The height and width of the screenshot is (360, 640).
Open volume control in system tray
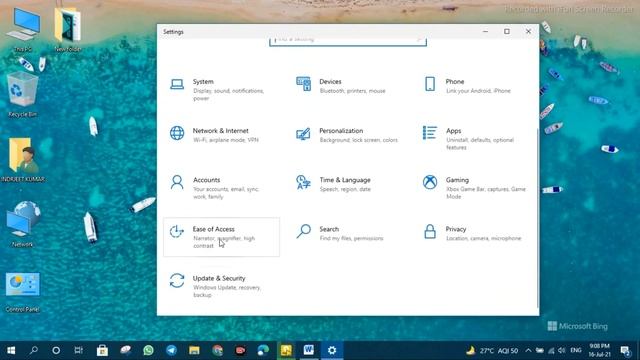tap(562, 350)
